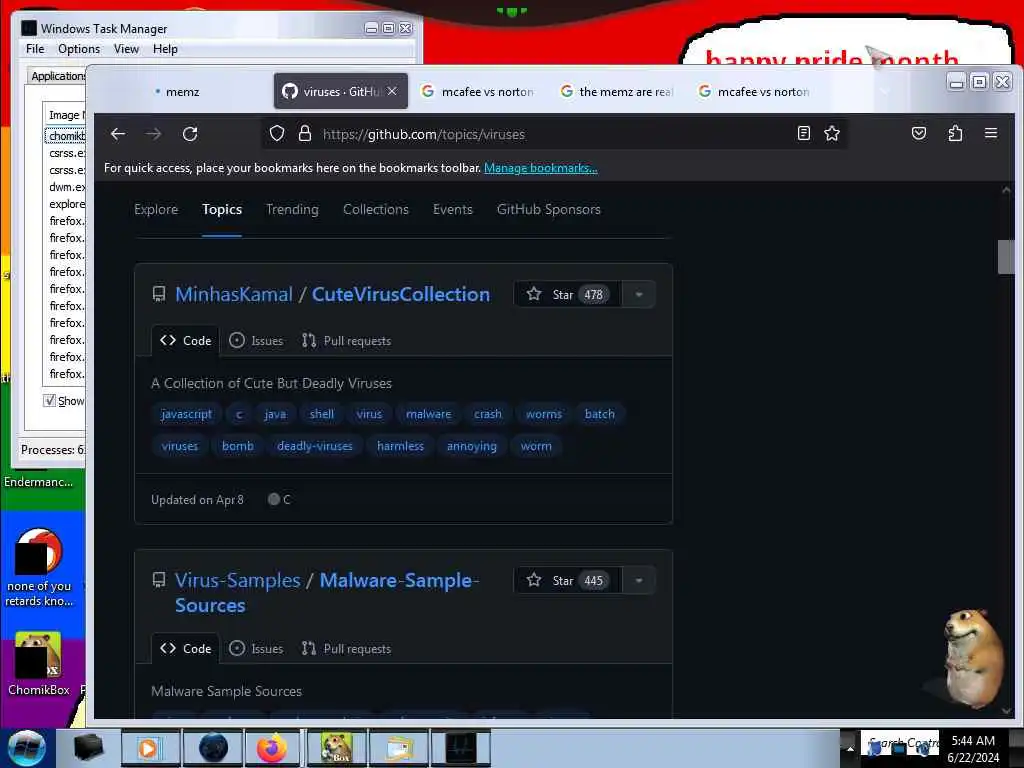Image resolution: width=1024 pixels, height=768 pixels.
Task: Click the ChomikBox desktop icon
Action: pyautogui.click(x=38, y=663)
